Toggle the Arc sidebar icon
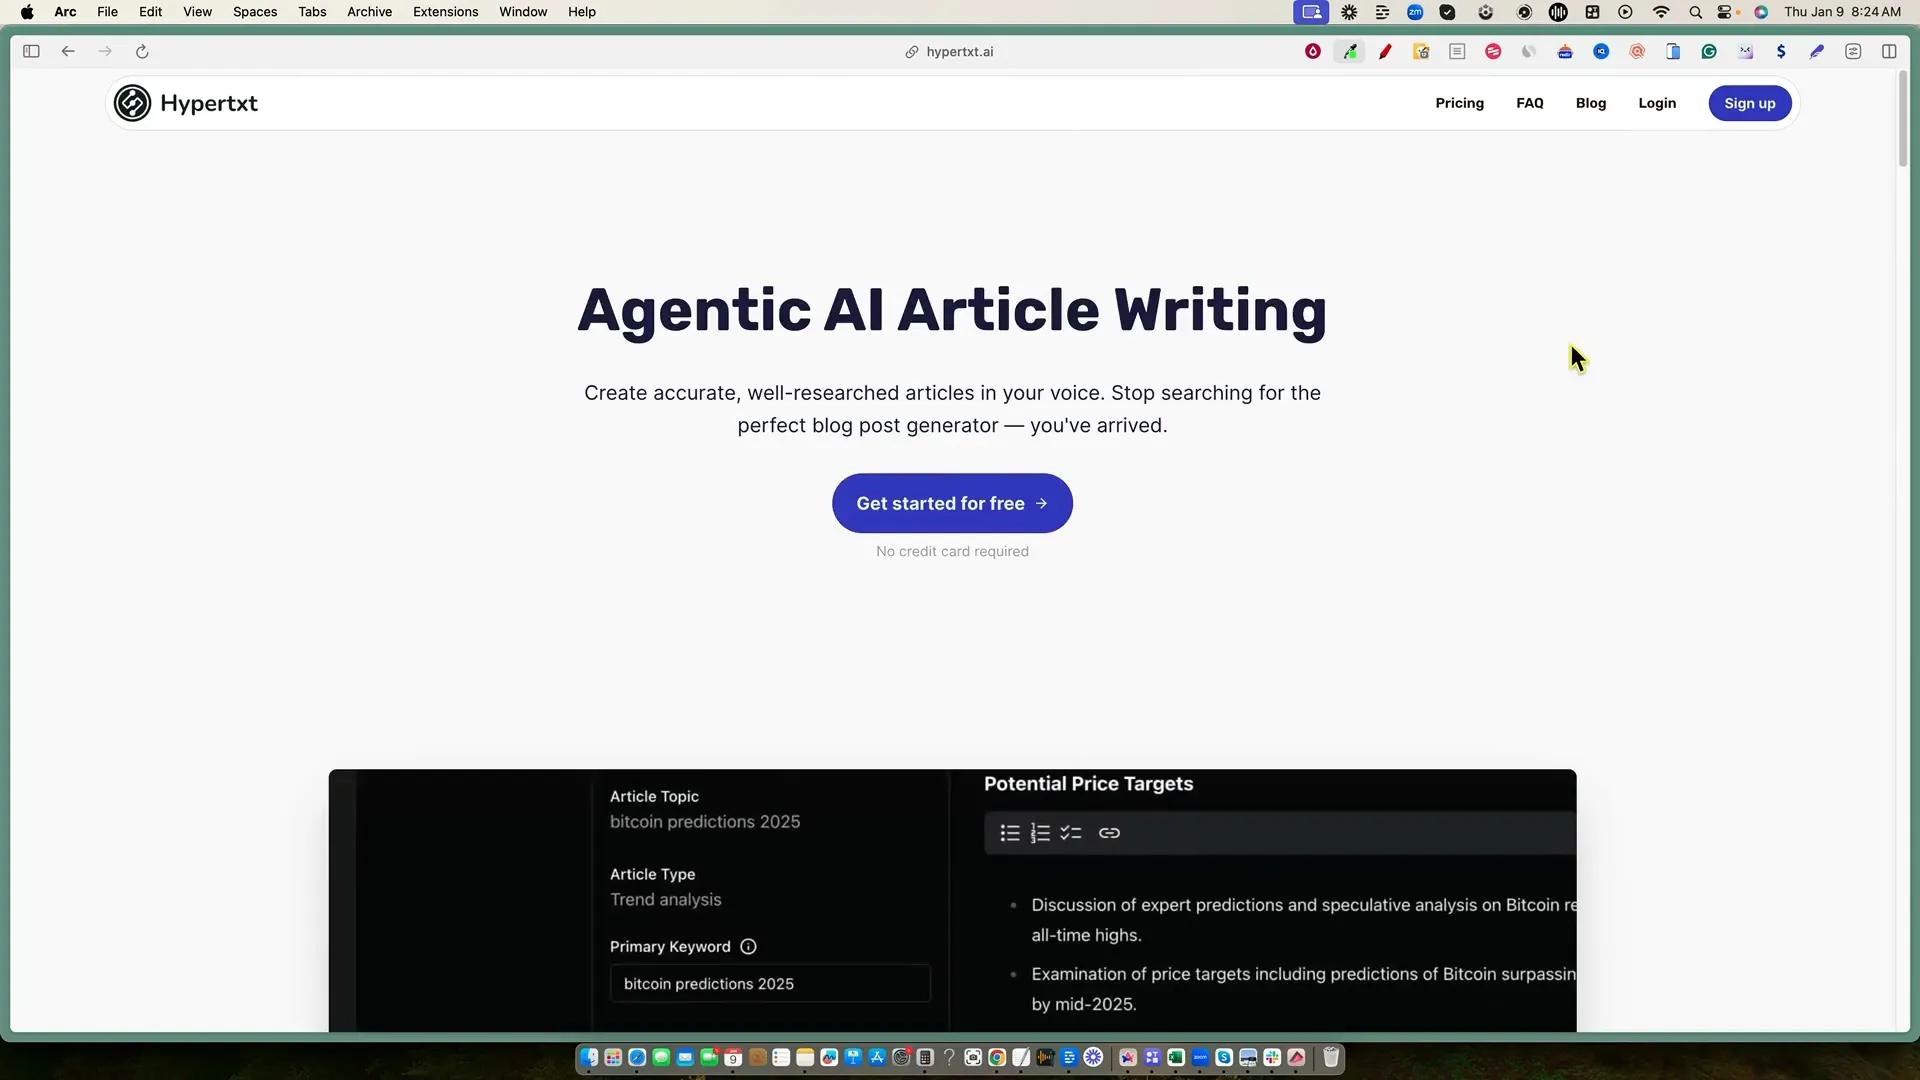Image resolution: width=1920 pixels, height=1080 pixels. tap(31, 52)
